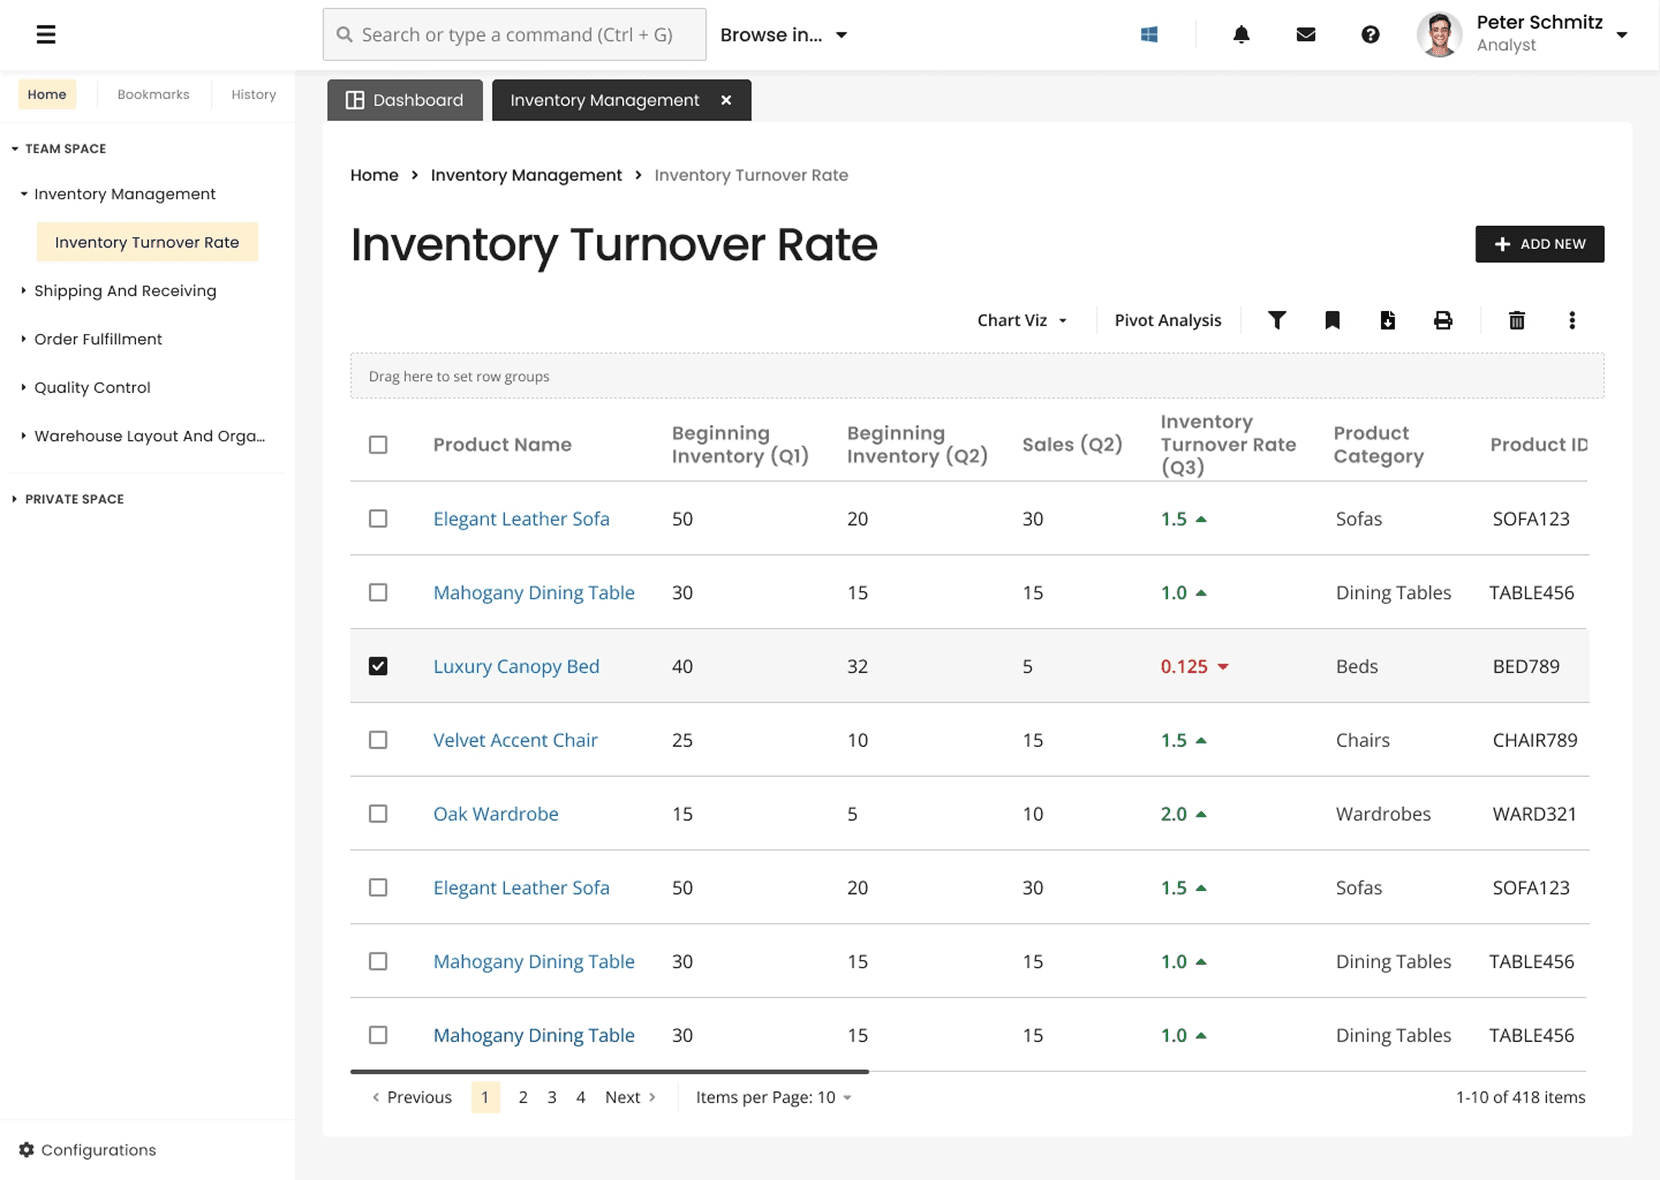1660x1180 pixels.
Task: Close the Inventory Management tab
Action: 726,100
